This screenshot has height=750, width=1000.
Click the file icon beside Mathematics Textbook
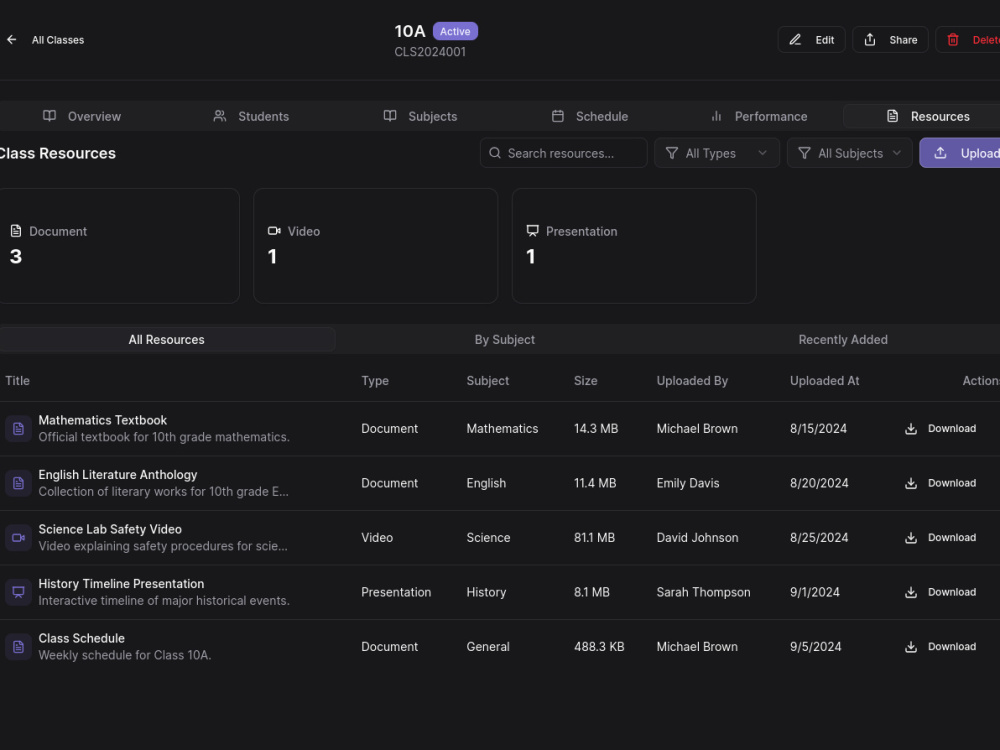tap(18, 429)
